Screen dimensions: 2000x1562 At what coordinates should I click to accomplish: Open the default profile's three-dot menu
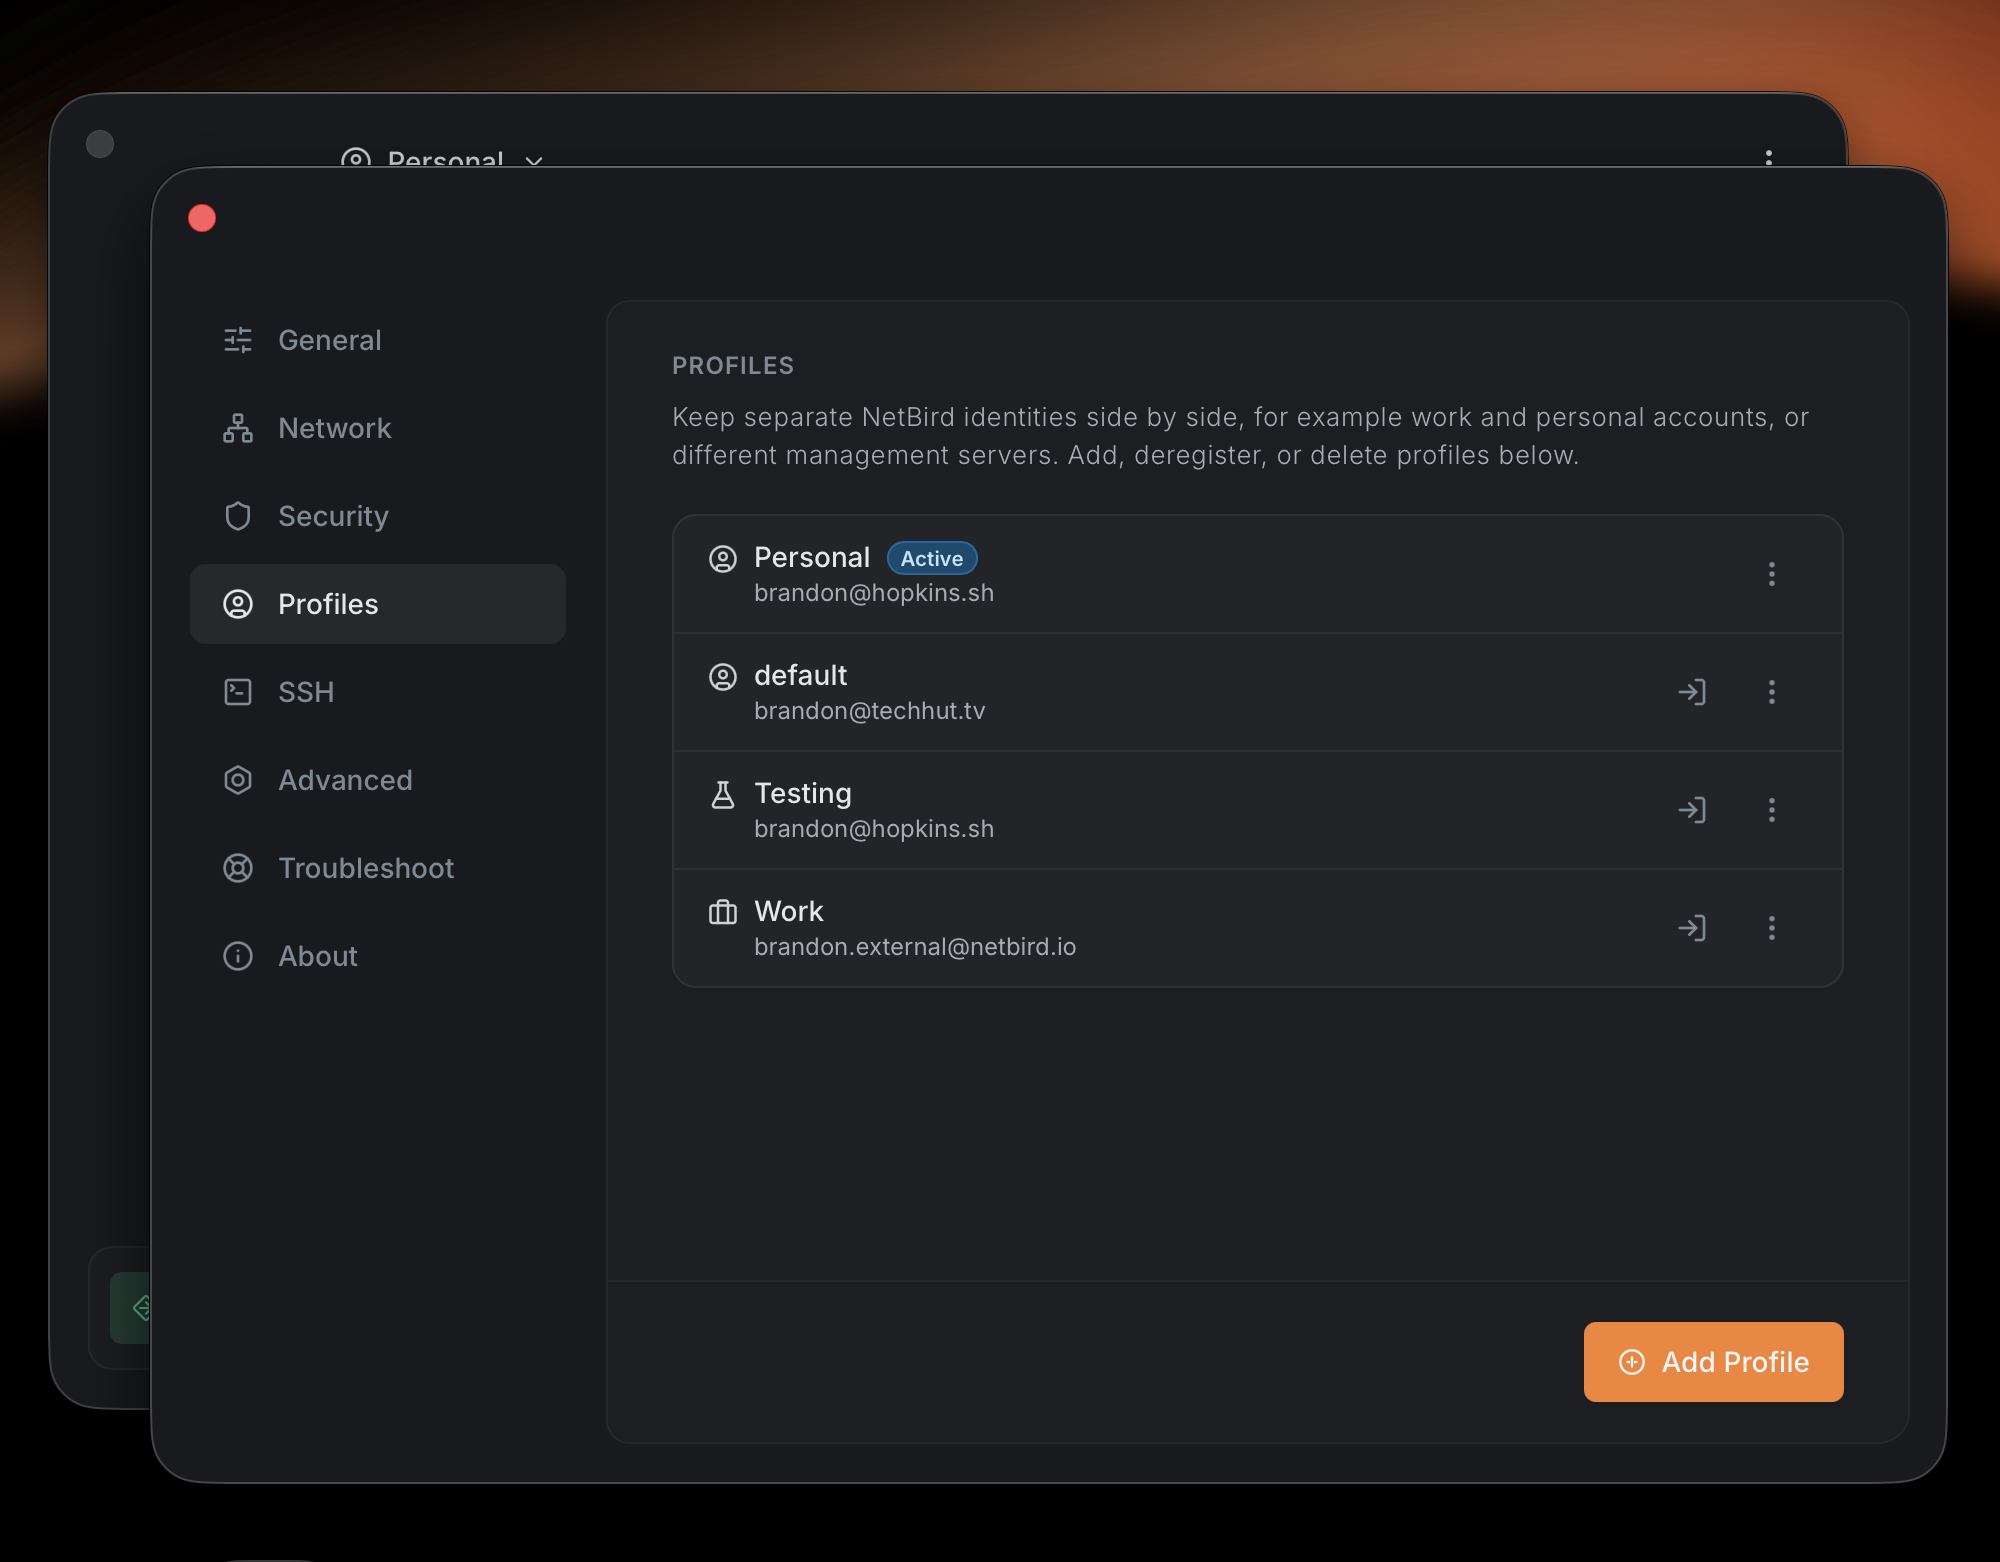point(1772,692)
